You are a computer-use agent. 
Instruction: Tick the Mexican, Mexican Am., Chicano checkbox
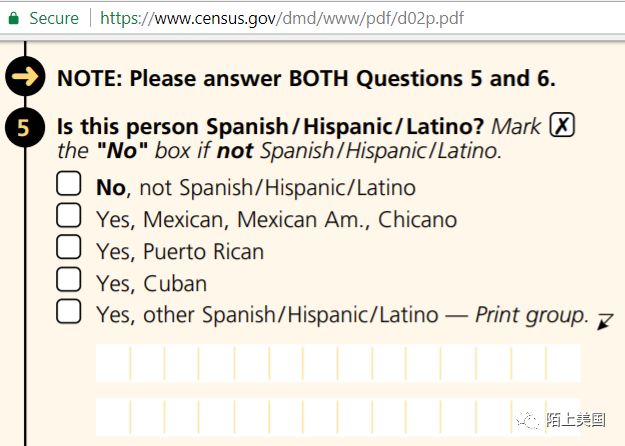[x=68, y=216]
